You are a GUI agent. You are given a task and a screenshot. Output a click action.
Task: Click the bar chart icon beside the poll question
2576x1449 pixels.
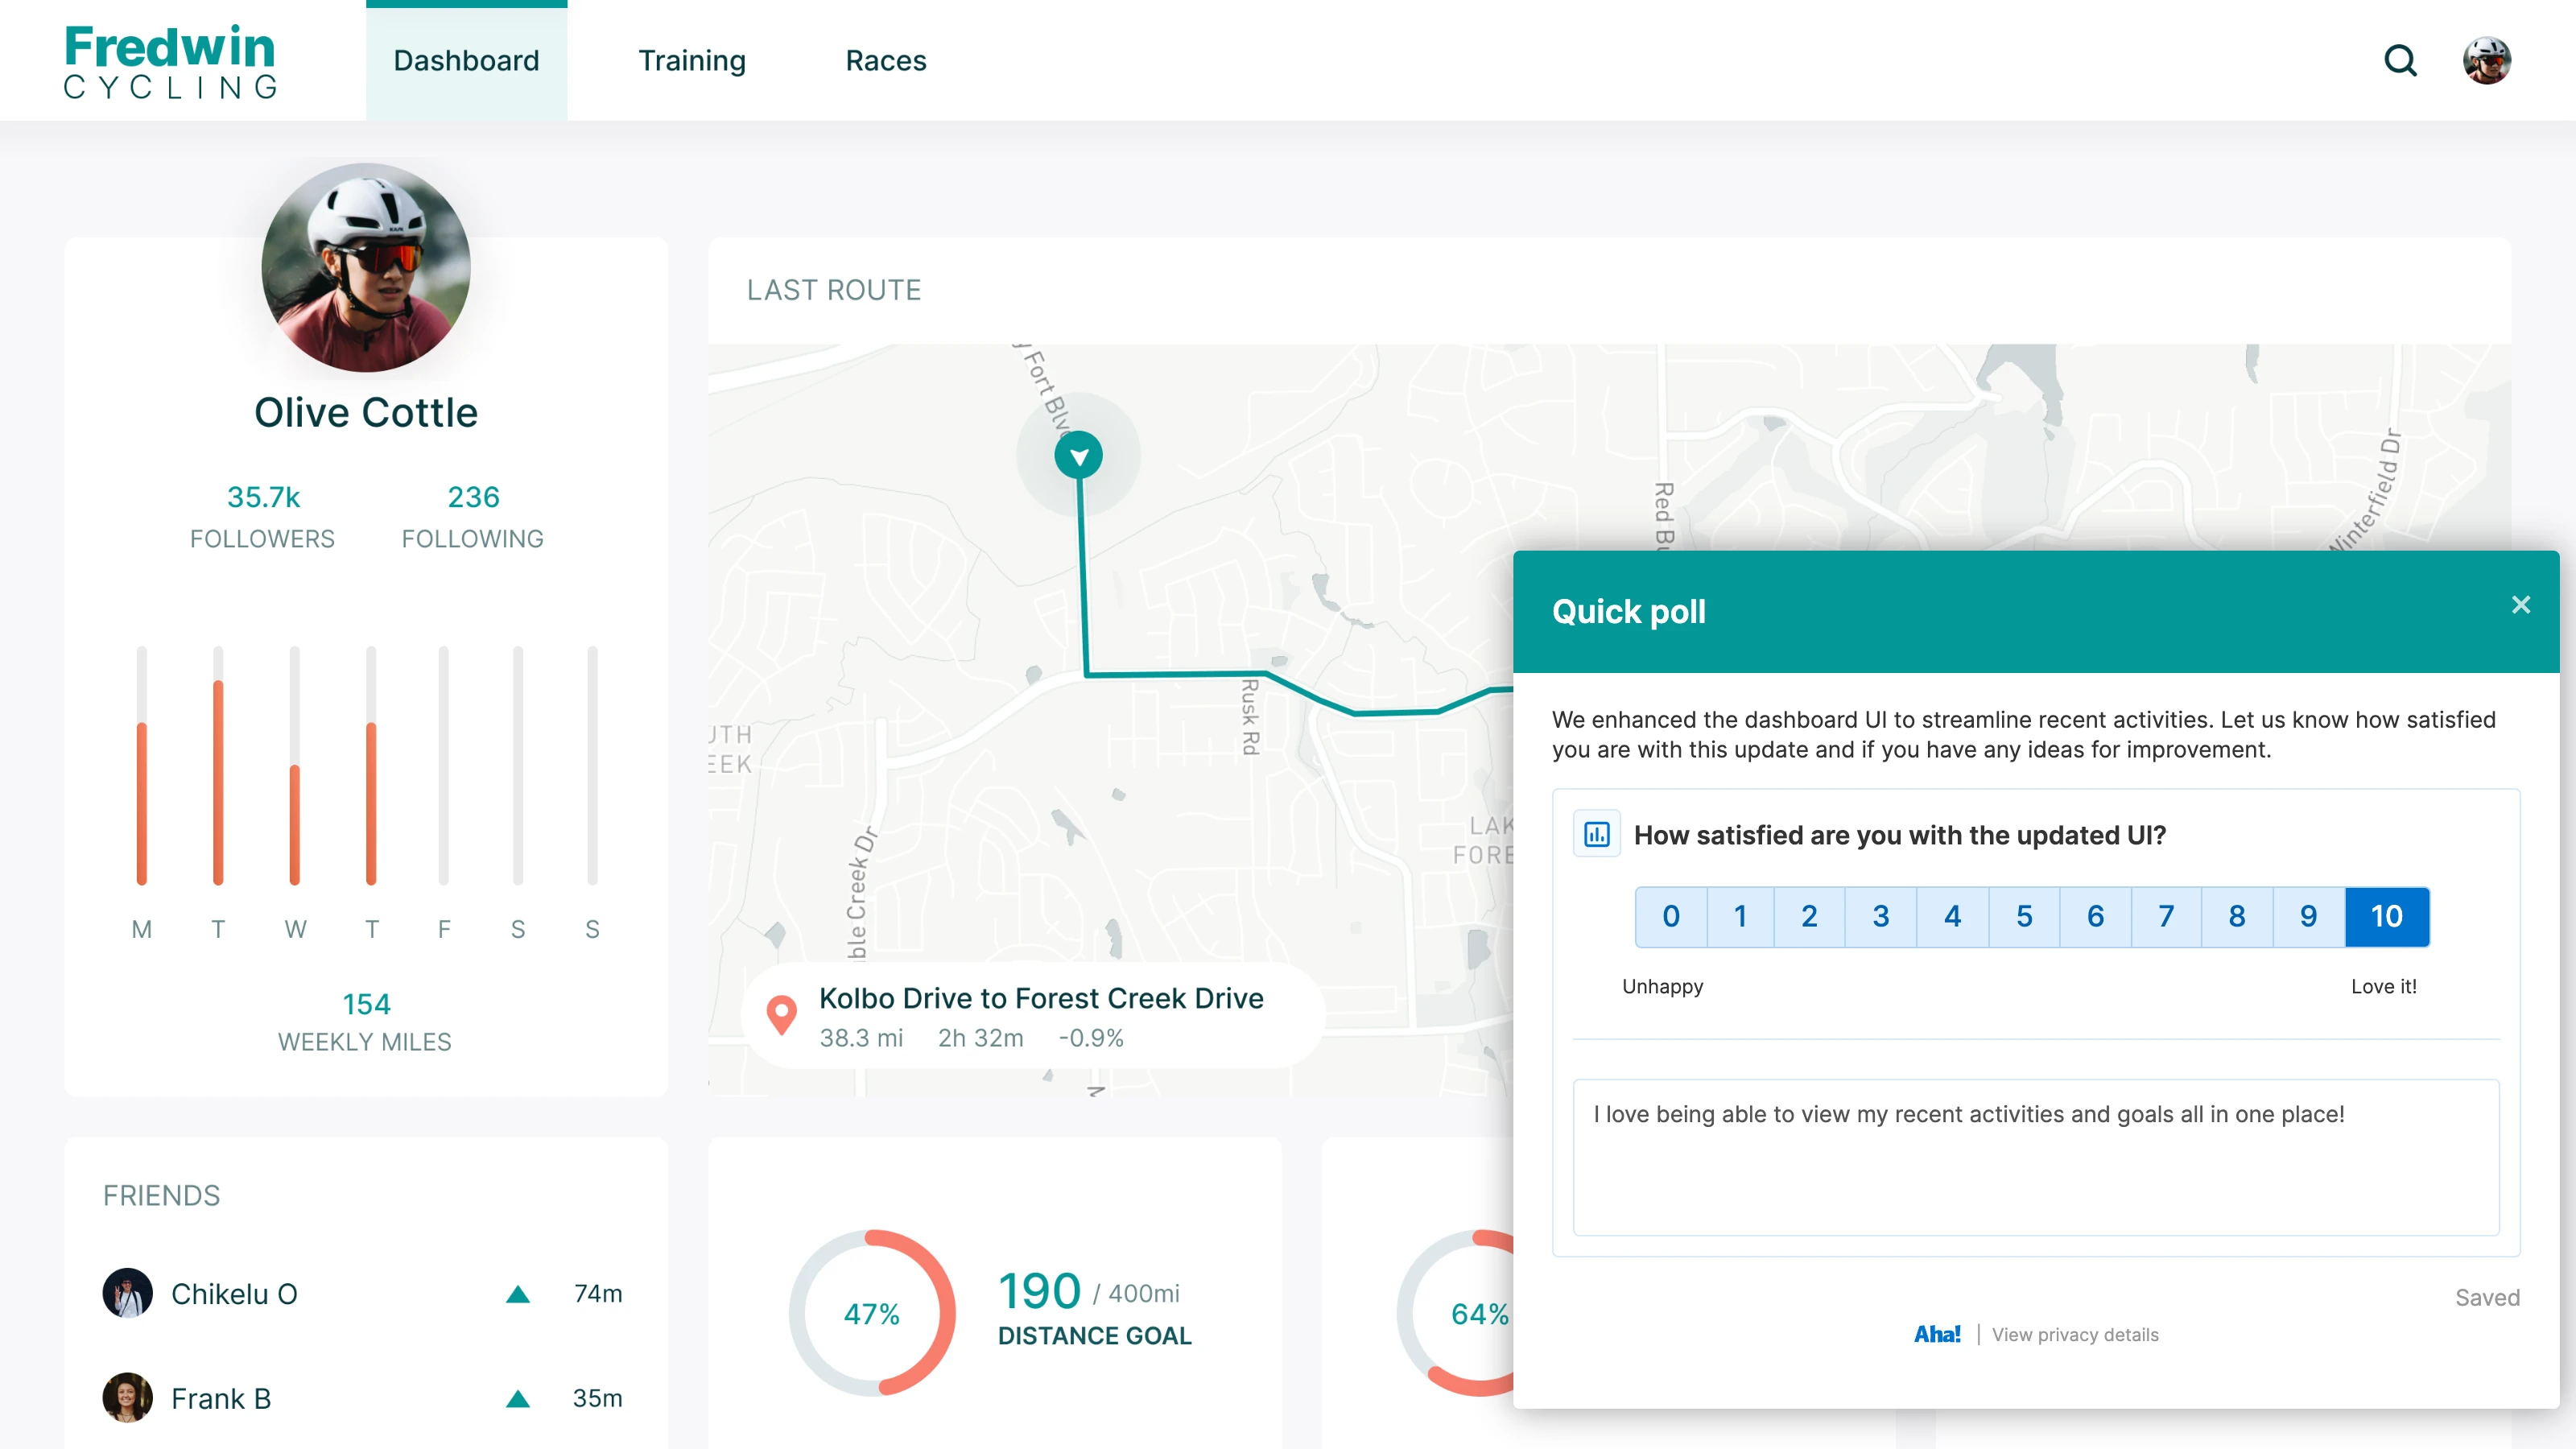1597,833
